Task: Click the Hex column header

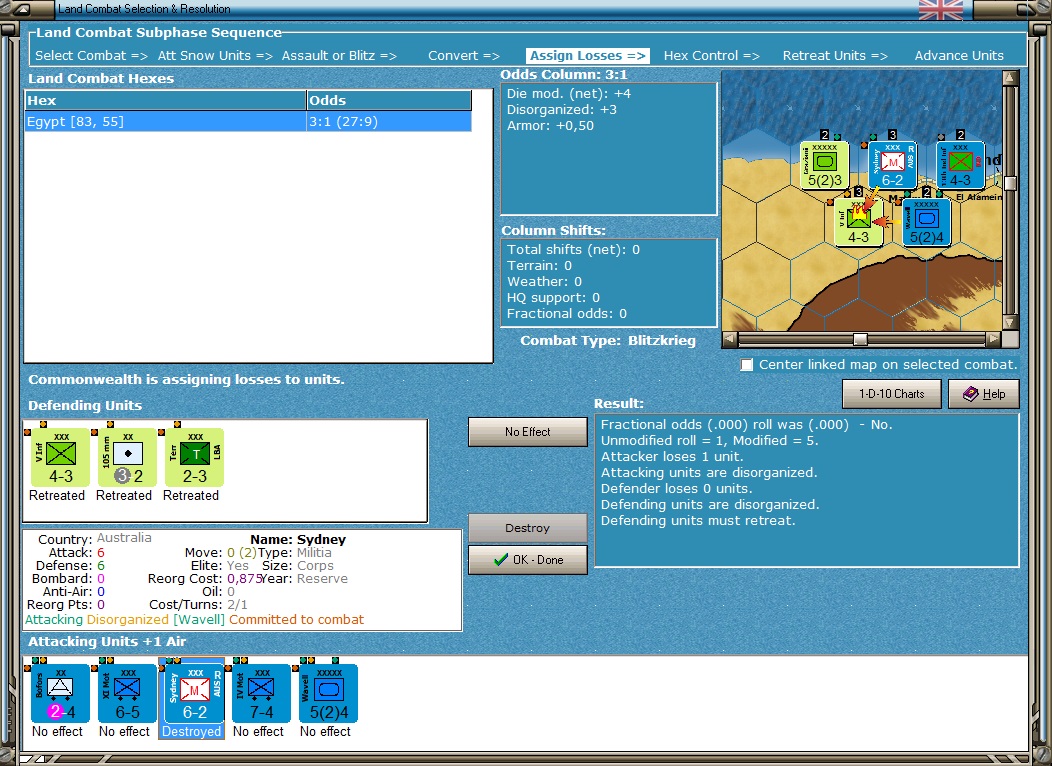Action: pos(165,101)
